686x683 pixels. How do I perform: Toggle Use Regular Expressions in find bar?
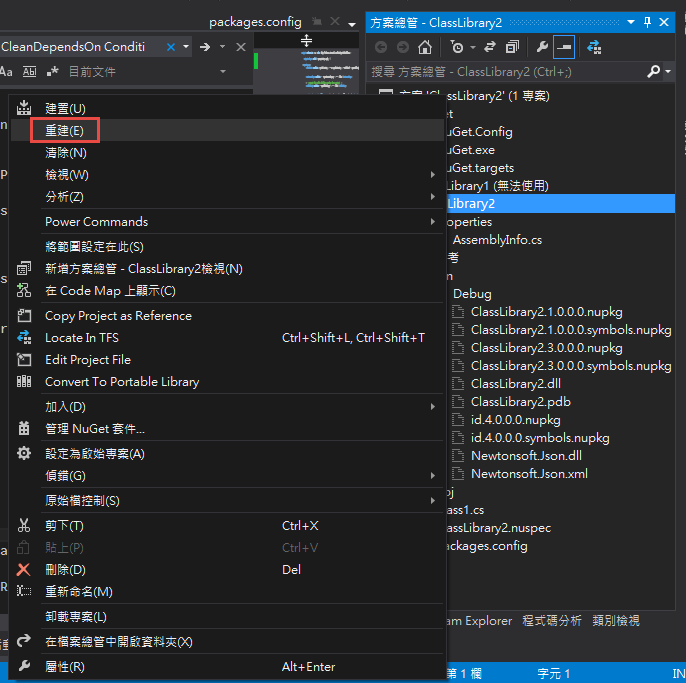pos(52,71)
